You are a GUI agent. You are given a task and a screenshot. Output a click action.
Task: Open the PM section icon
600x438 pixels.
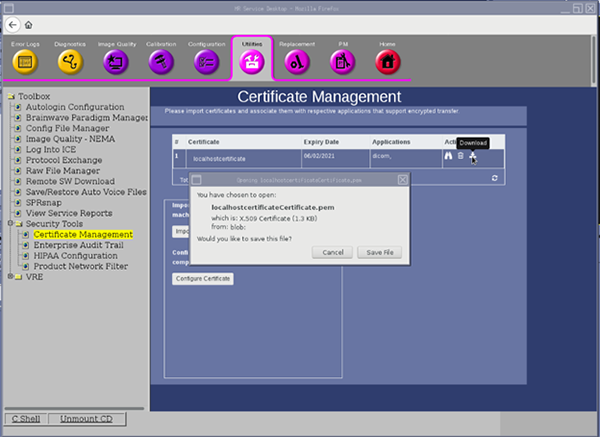point(343,62)
